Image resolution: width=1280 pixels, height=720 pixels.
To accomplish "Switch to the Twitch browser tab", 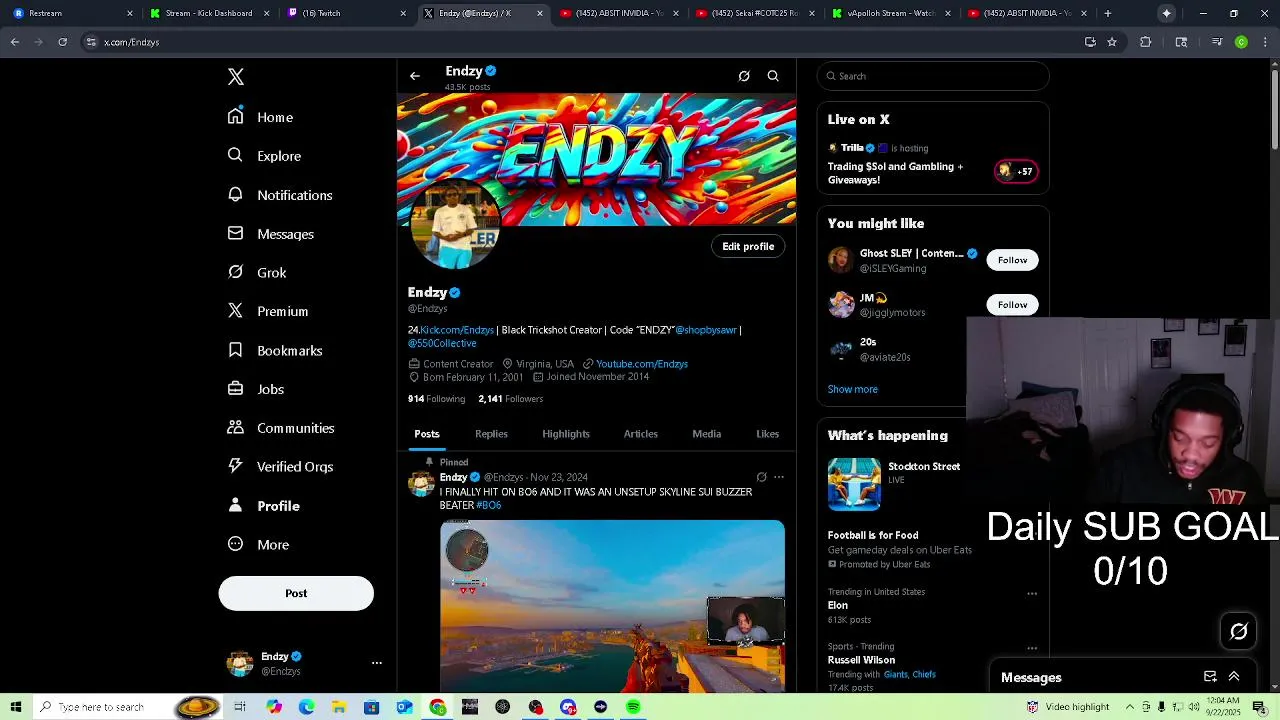I will [345, 13].
